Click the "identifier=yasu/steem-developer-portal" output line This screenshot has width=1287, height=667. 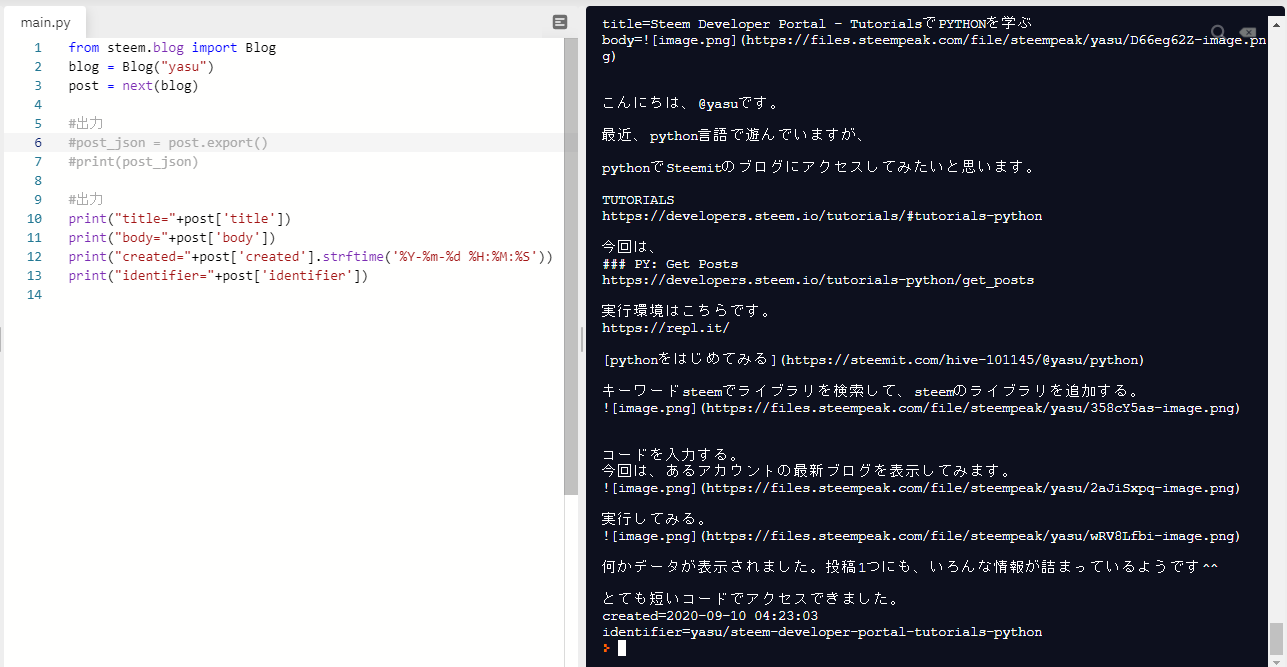point(822,632)
